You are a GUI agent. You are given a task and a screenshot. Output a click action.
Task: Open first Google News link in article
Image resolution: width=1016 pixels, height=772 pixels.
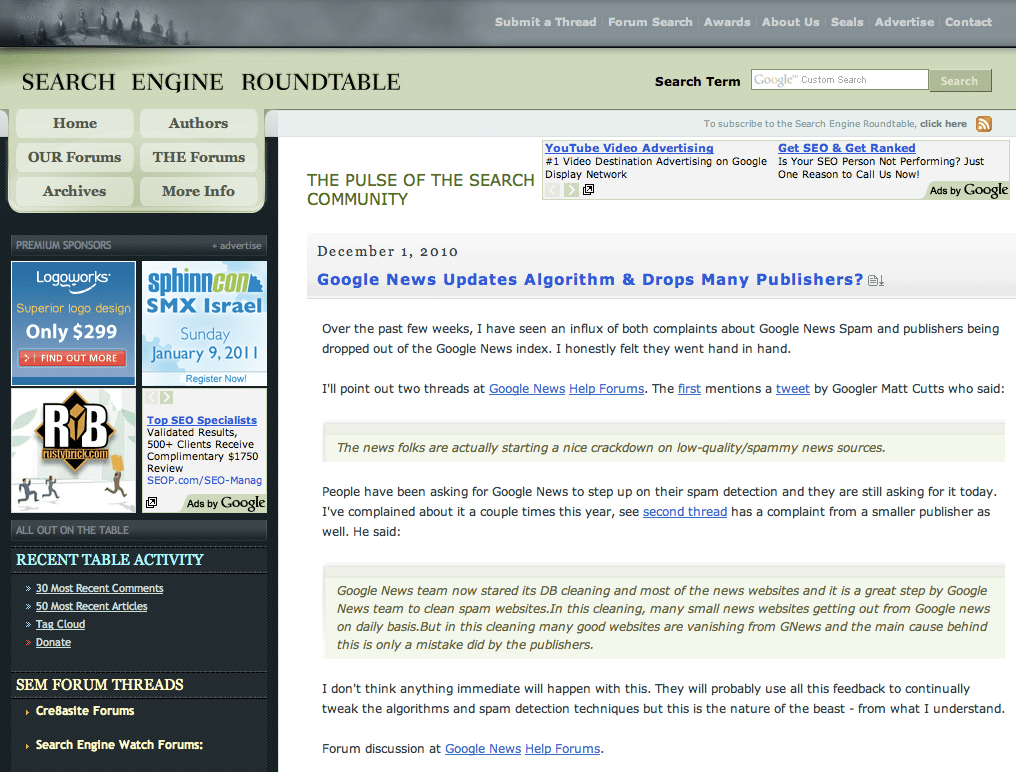click(527, 389)
